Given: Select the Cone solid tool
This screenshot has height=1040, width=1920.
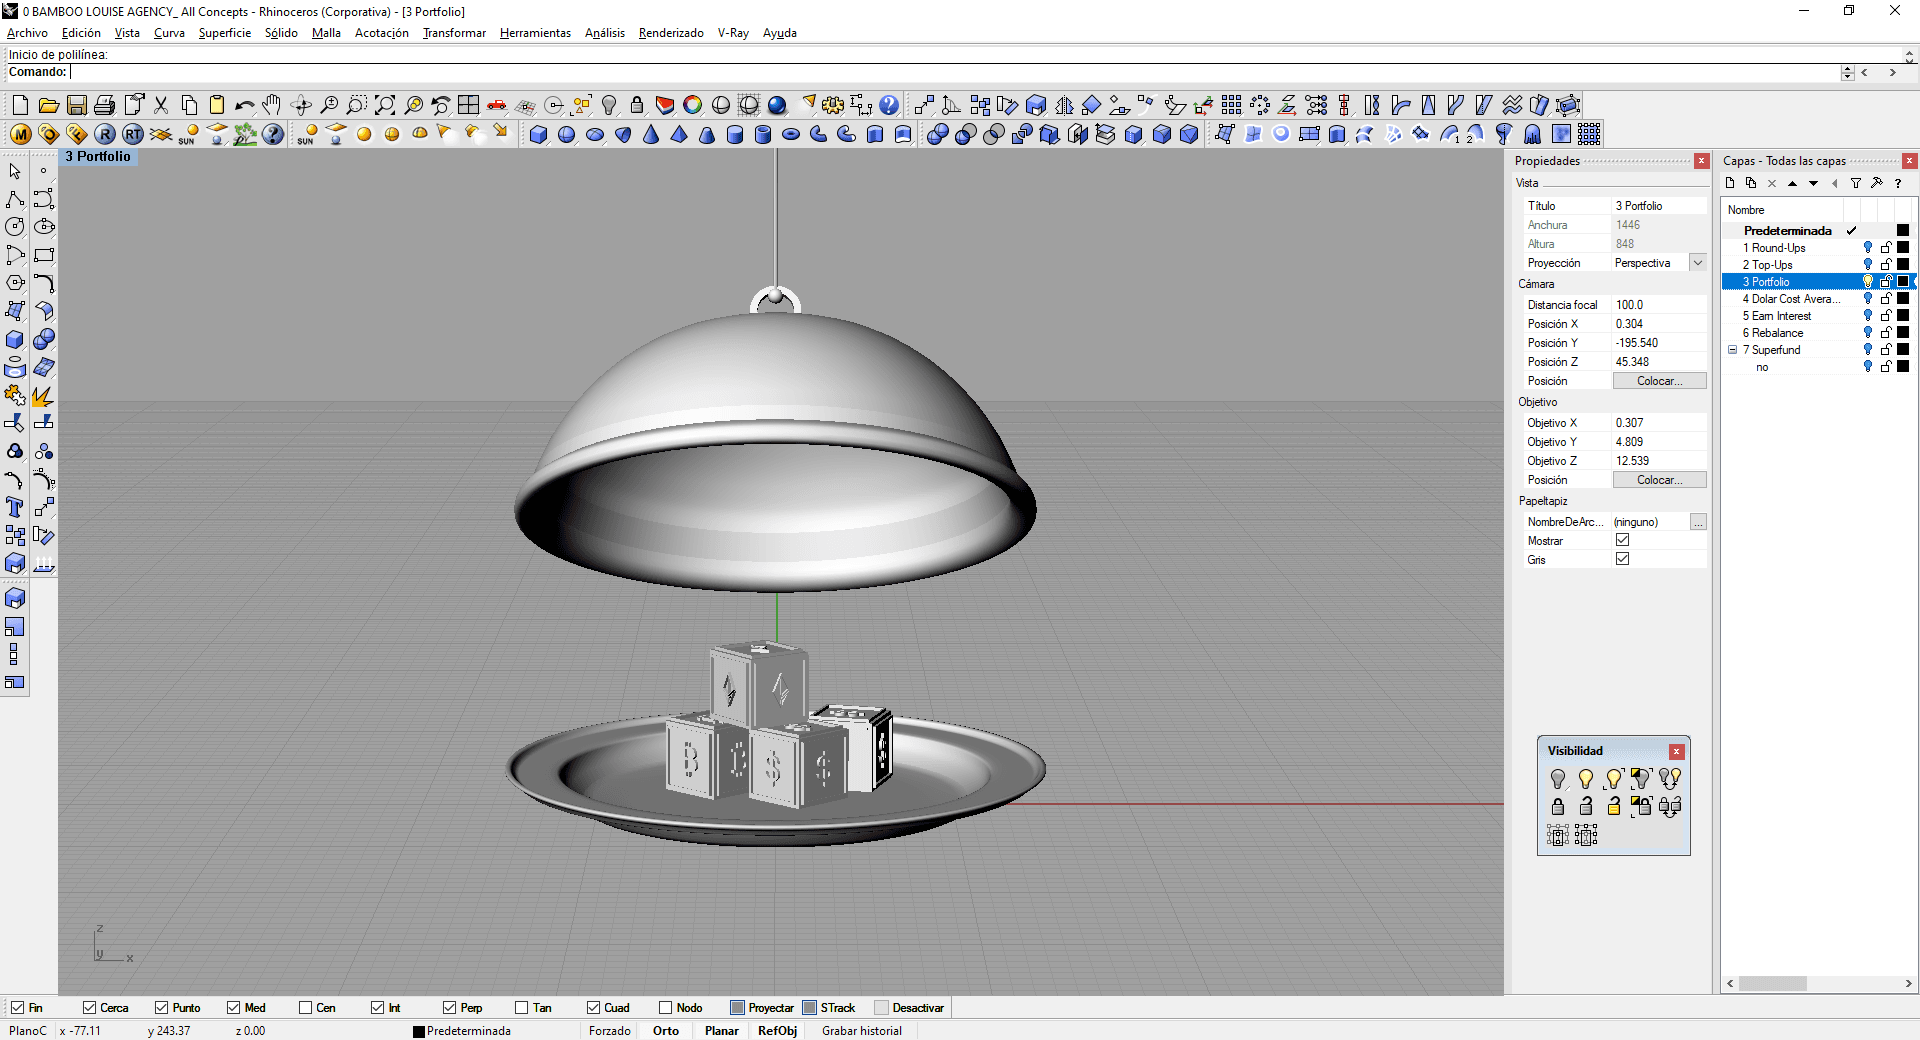Looking at the screenshot, I should [651, 134].
